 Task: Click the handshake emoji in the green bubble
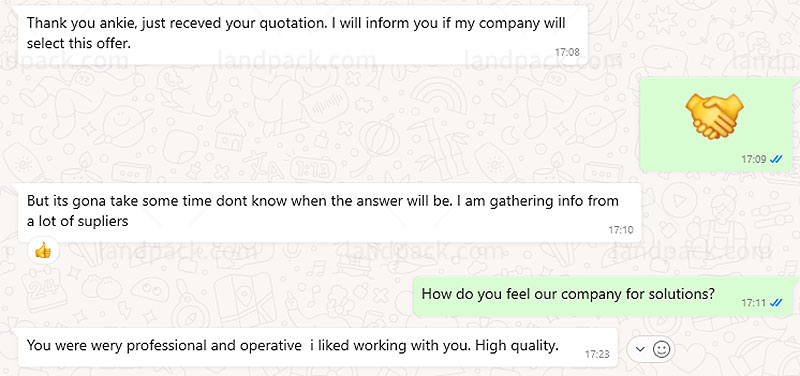(714, 117)
